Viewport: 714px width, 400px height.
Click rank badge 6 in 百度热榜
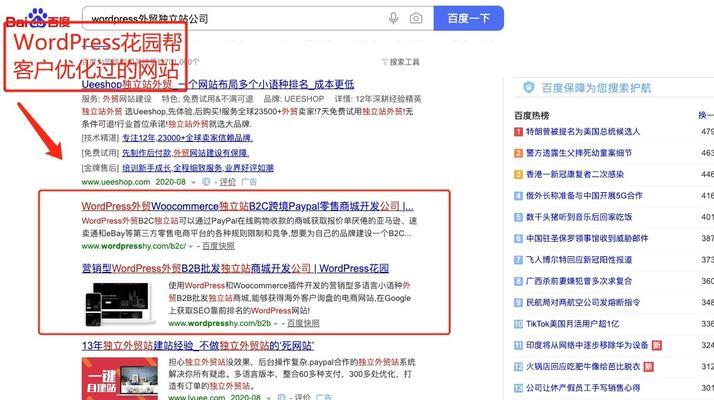click(518, 238)
